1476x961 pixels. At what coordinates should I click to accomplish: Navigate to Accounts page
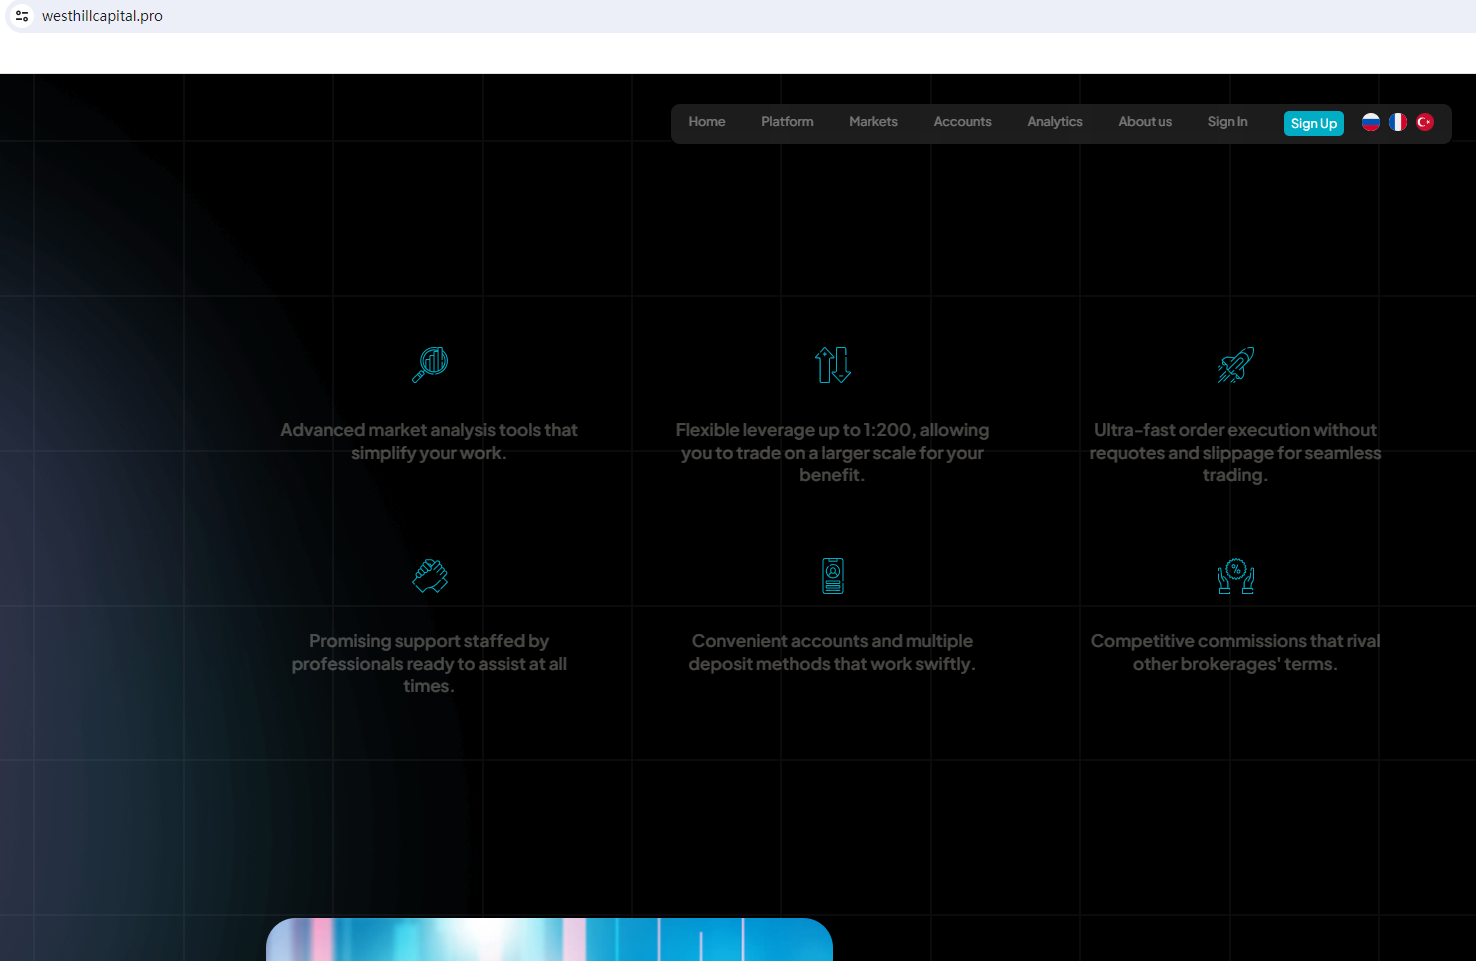click(x=962, y=122)
